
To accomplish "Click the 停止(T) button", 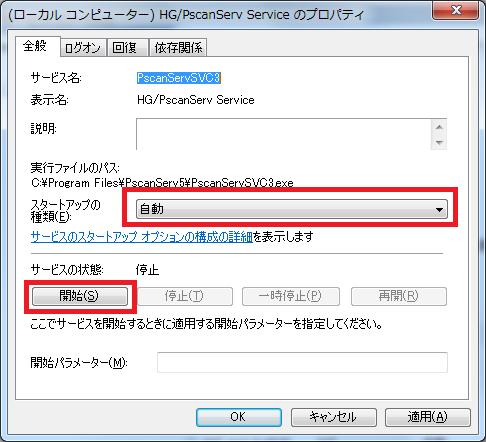I will [x=185, y=296].
